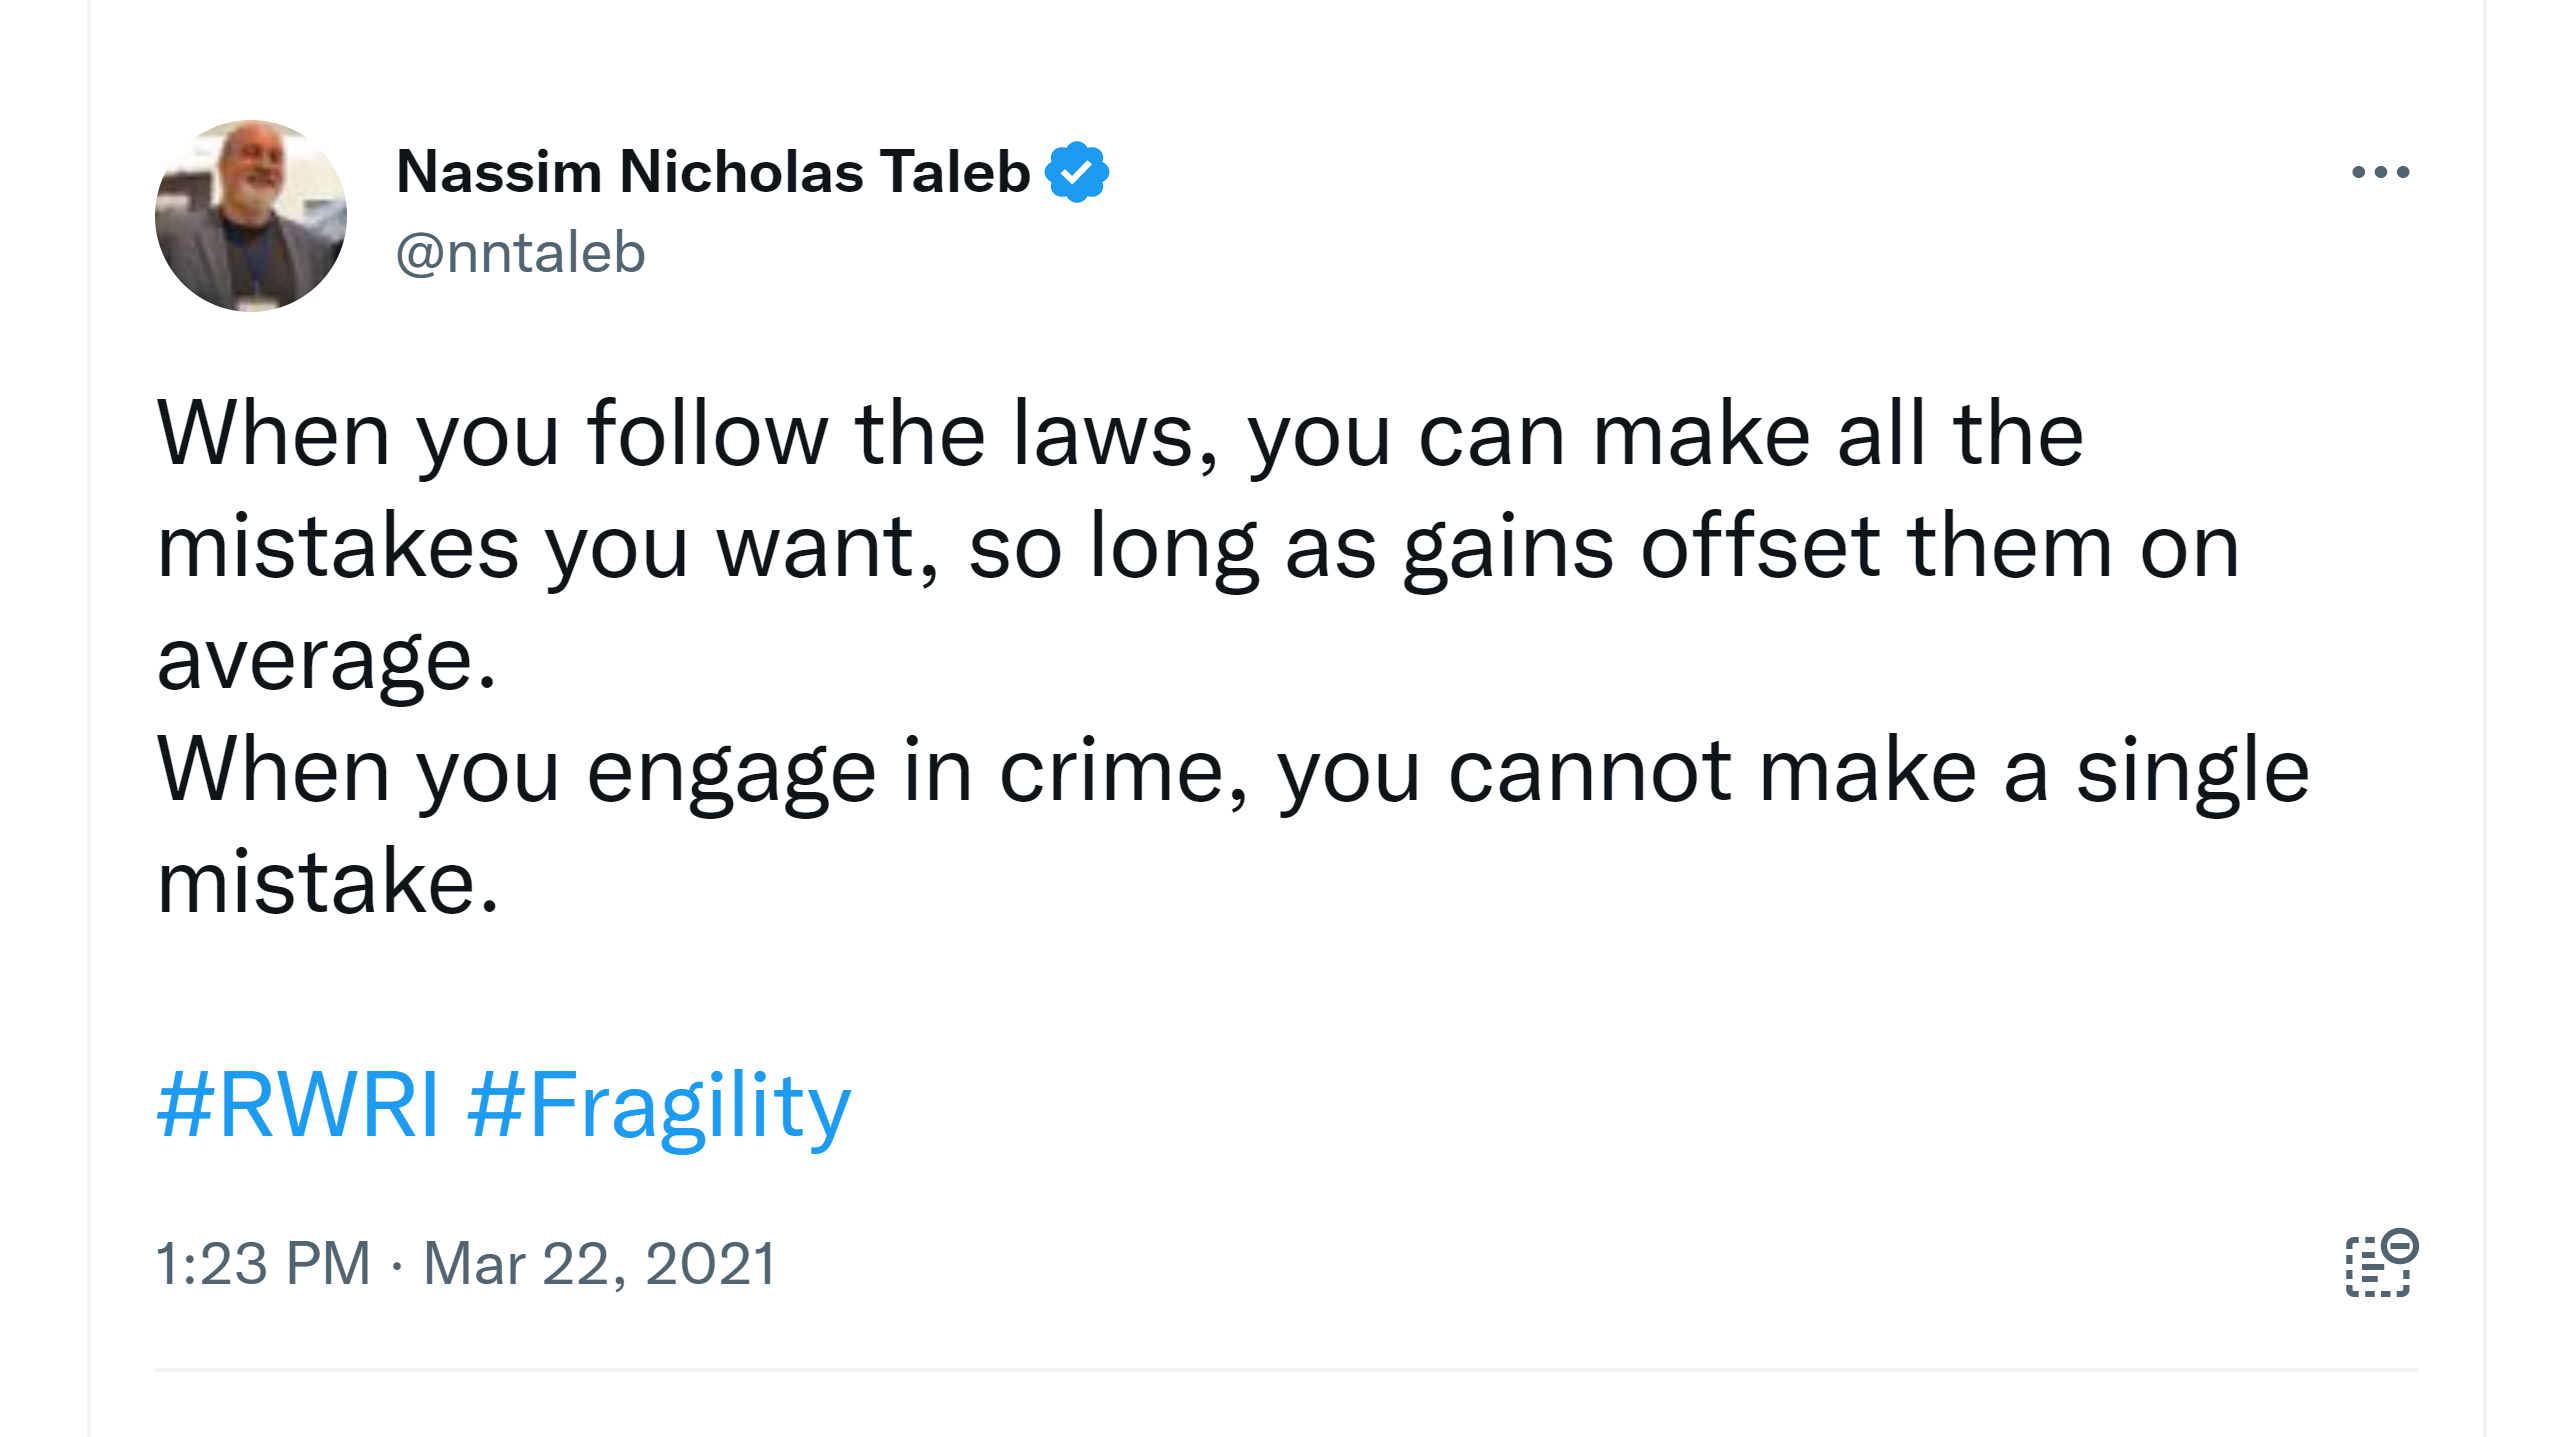Open the #RWRI hashtag
Image resolution: width=2557 pixels, height=1437 pixels.
pyautogui.click(x=298, y=1106)
